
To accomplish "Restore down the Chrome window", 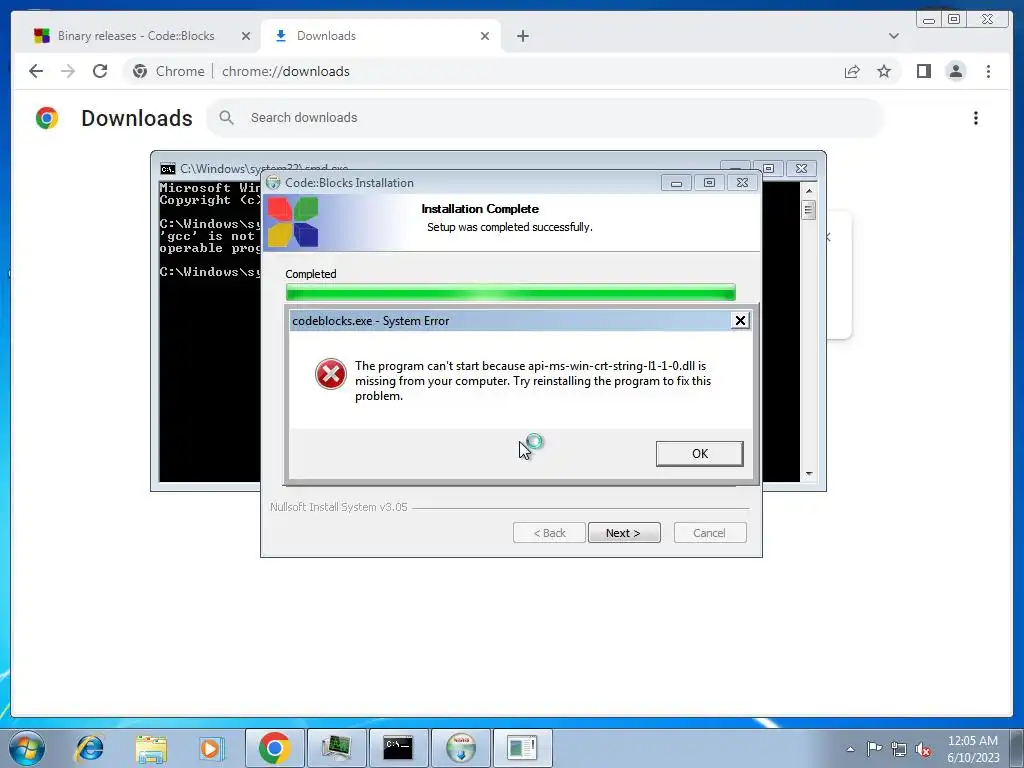I will tap(953, 20).
